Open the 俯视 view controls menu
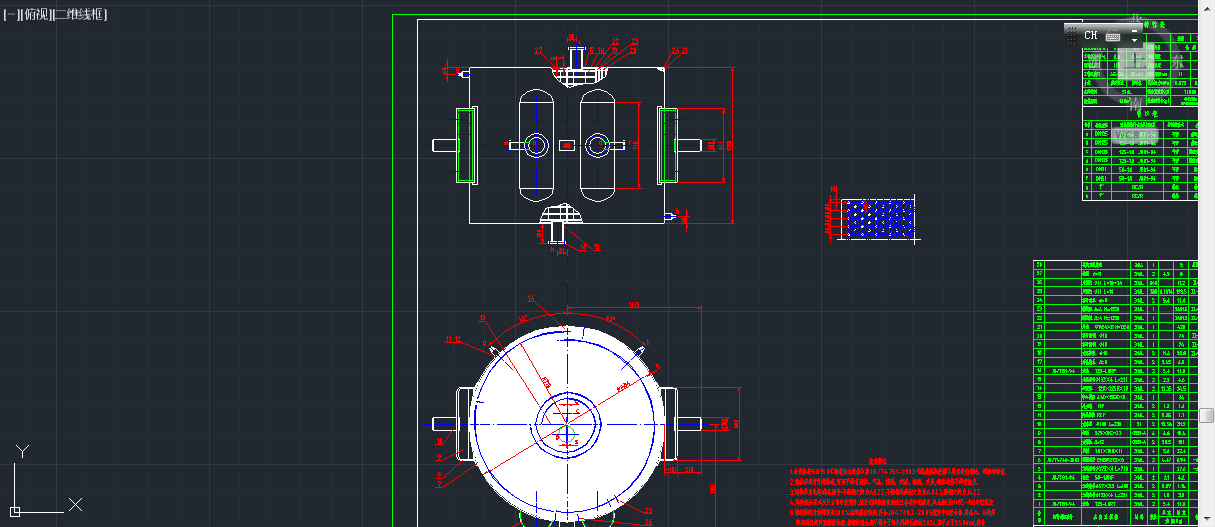 (35, 15)
